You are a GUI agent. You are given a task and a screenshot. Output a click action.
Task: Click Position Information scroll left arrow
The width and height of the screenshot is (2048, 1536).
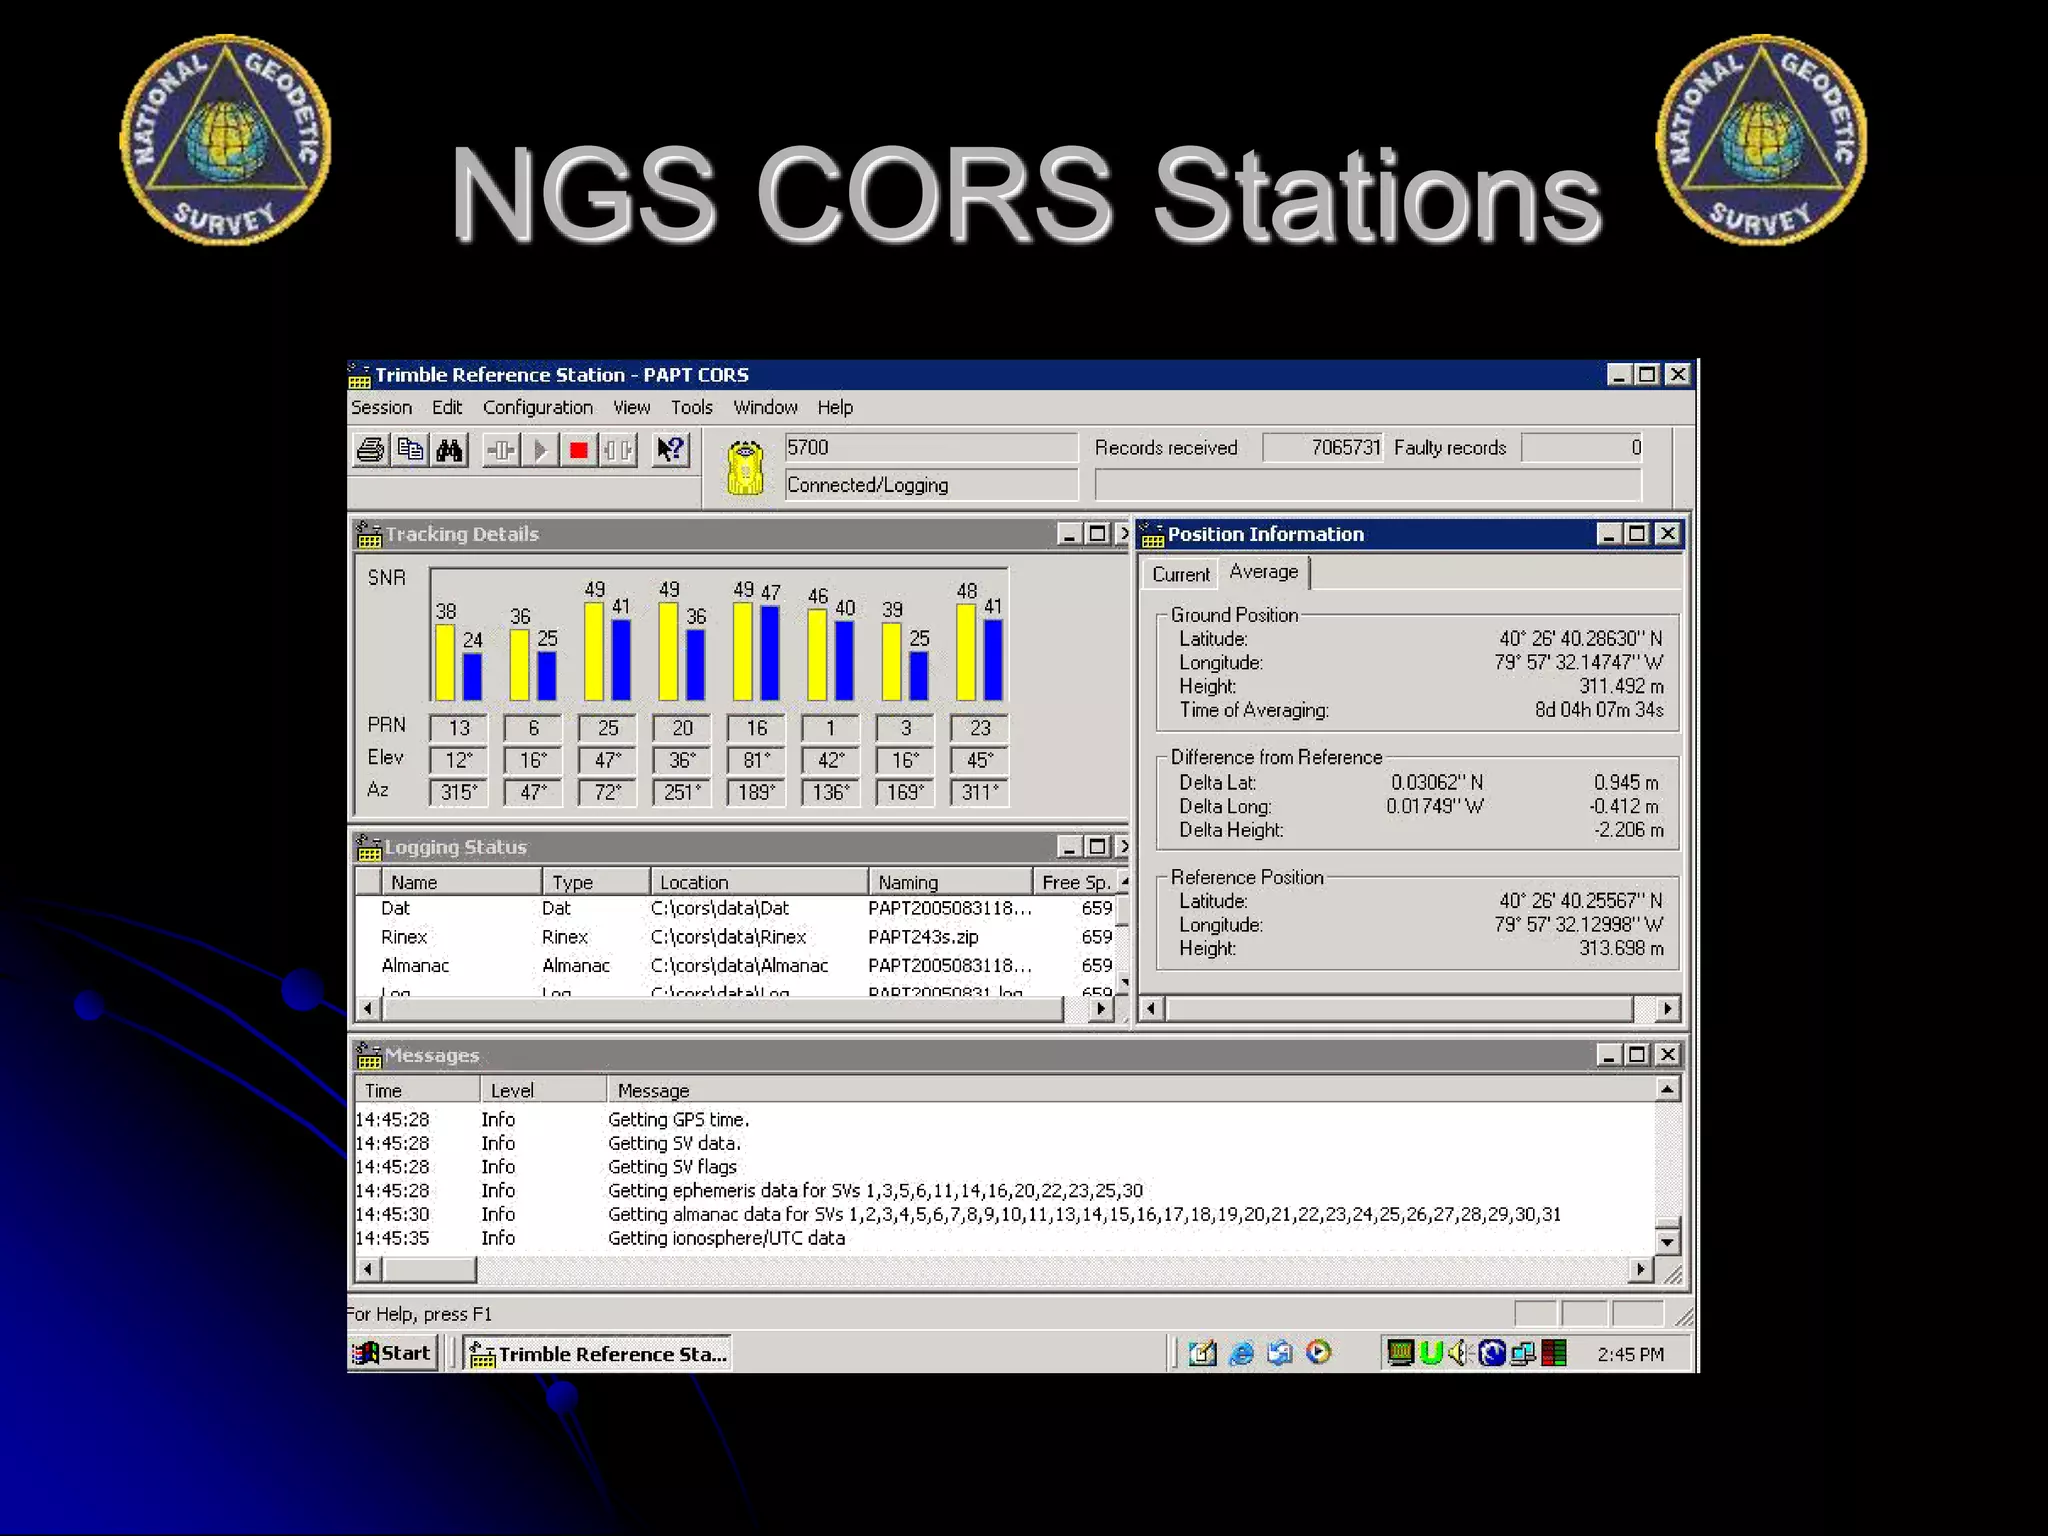pyautogui.click(x=1152, y=1009)
